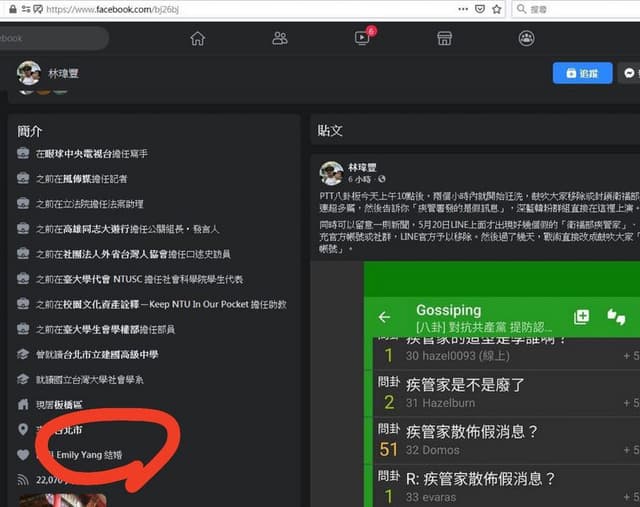
Task: Click the Messenger message button
Action: 630,73
